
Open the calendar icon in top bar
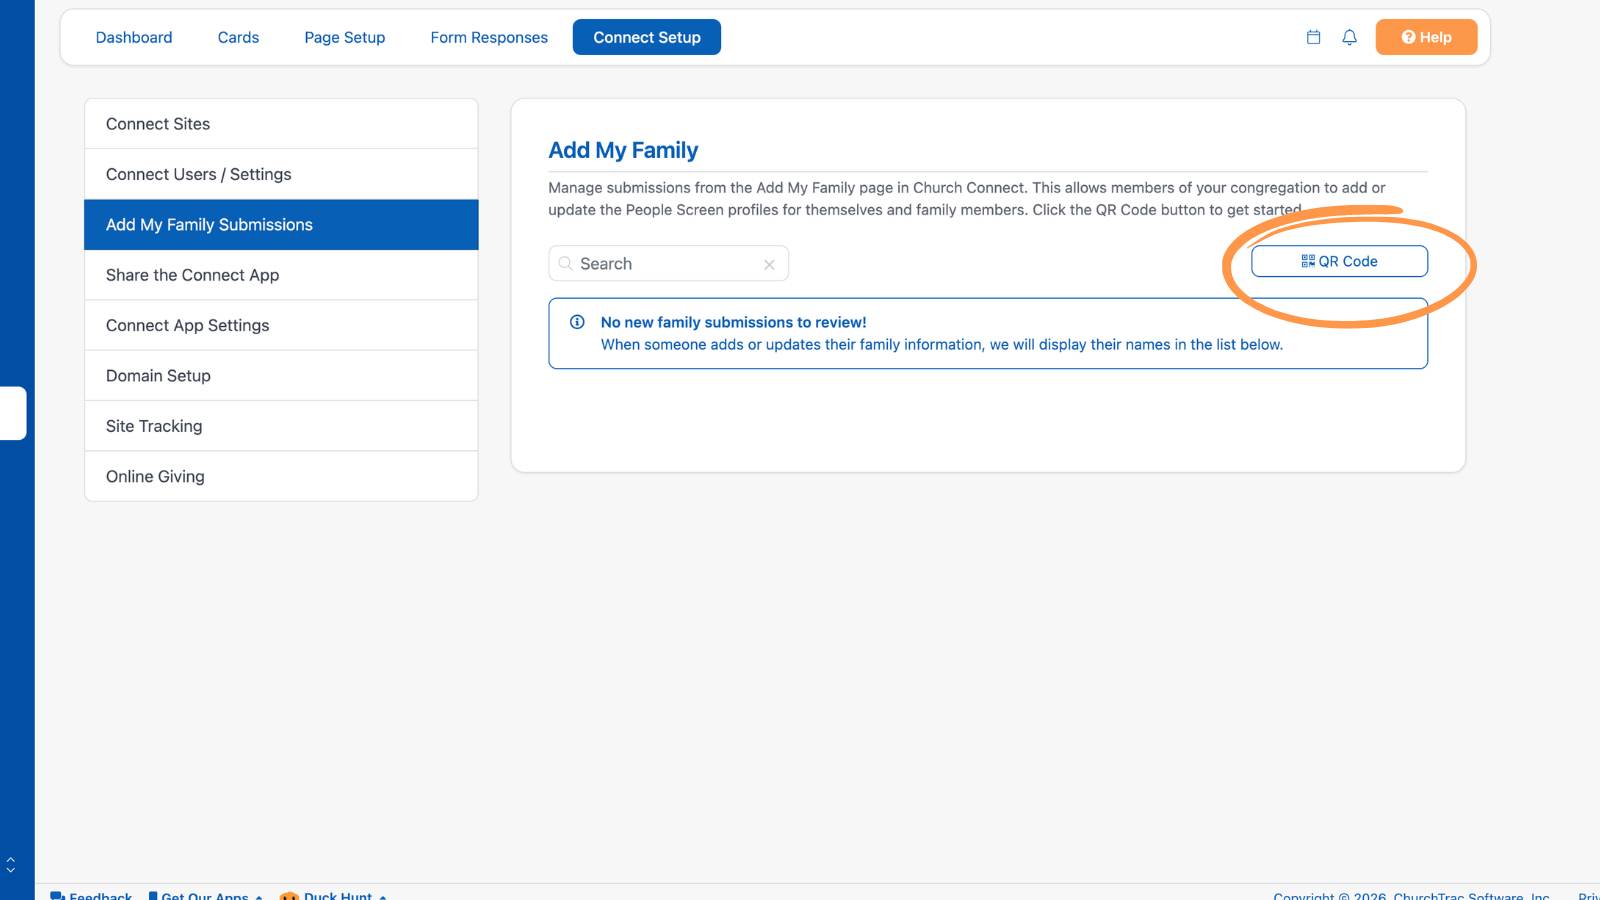[x=1313, y=37]
